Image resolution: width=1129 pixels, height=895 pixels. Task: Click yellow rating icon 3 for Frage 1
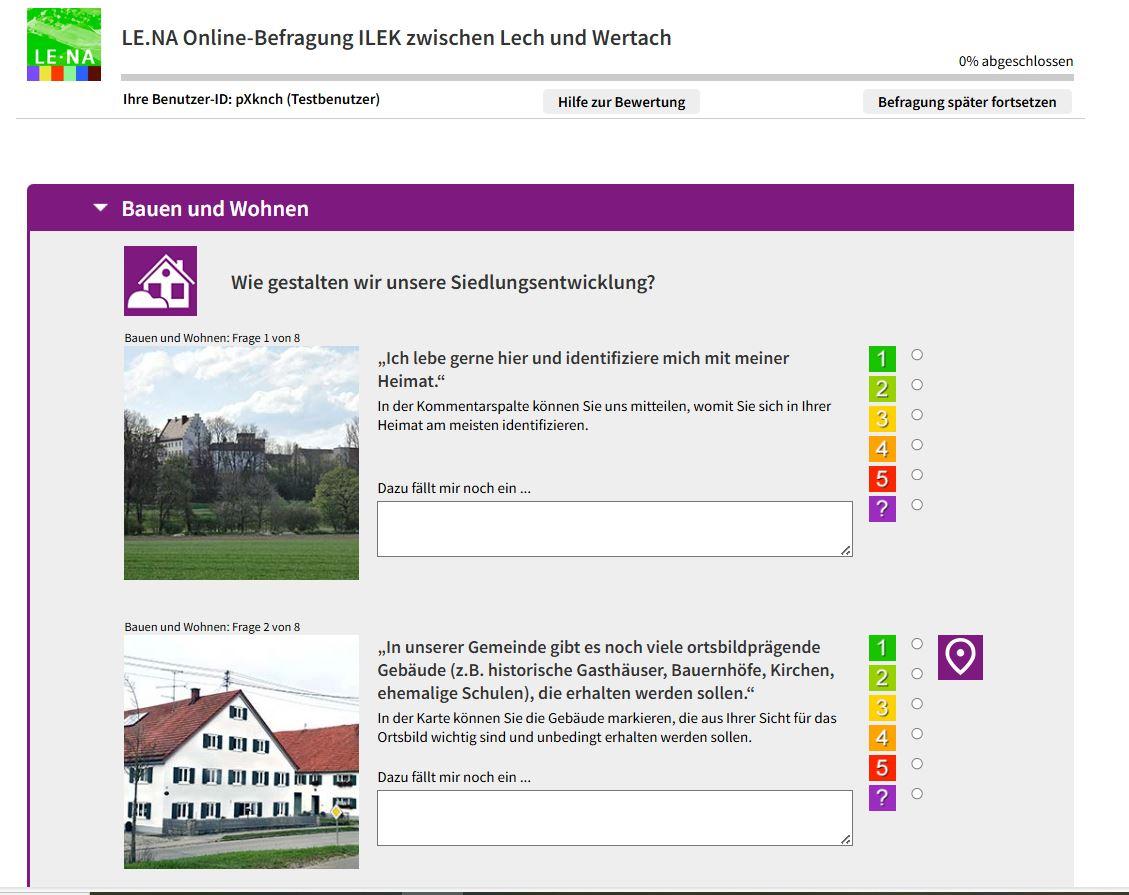click(x=882, y=418)
